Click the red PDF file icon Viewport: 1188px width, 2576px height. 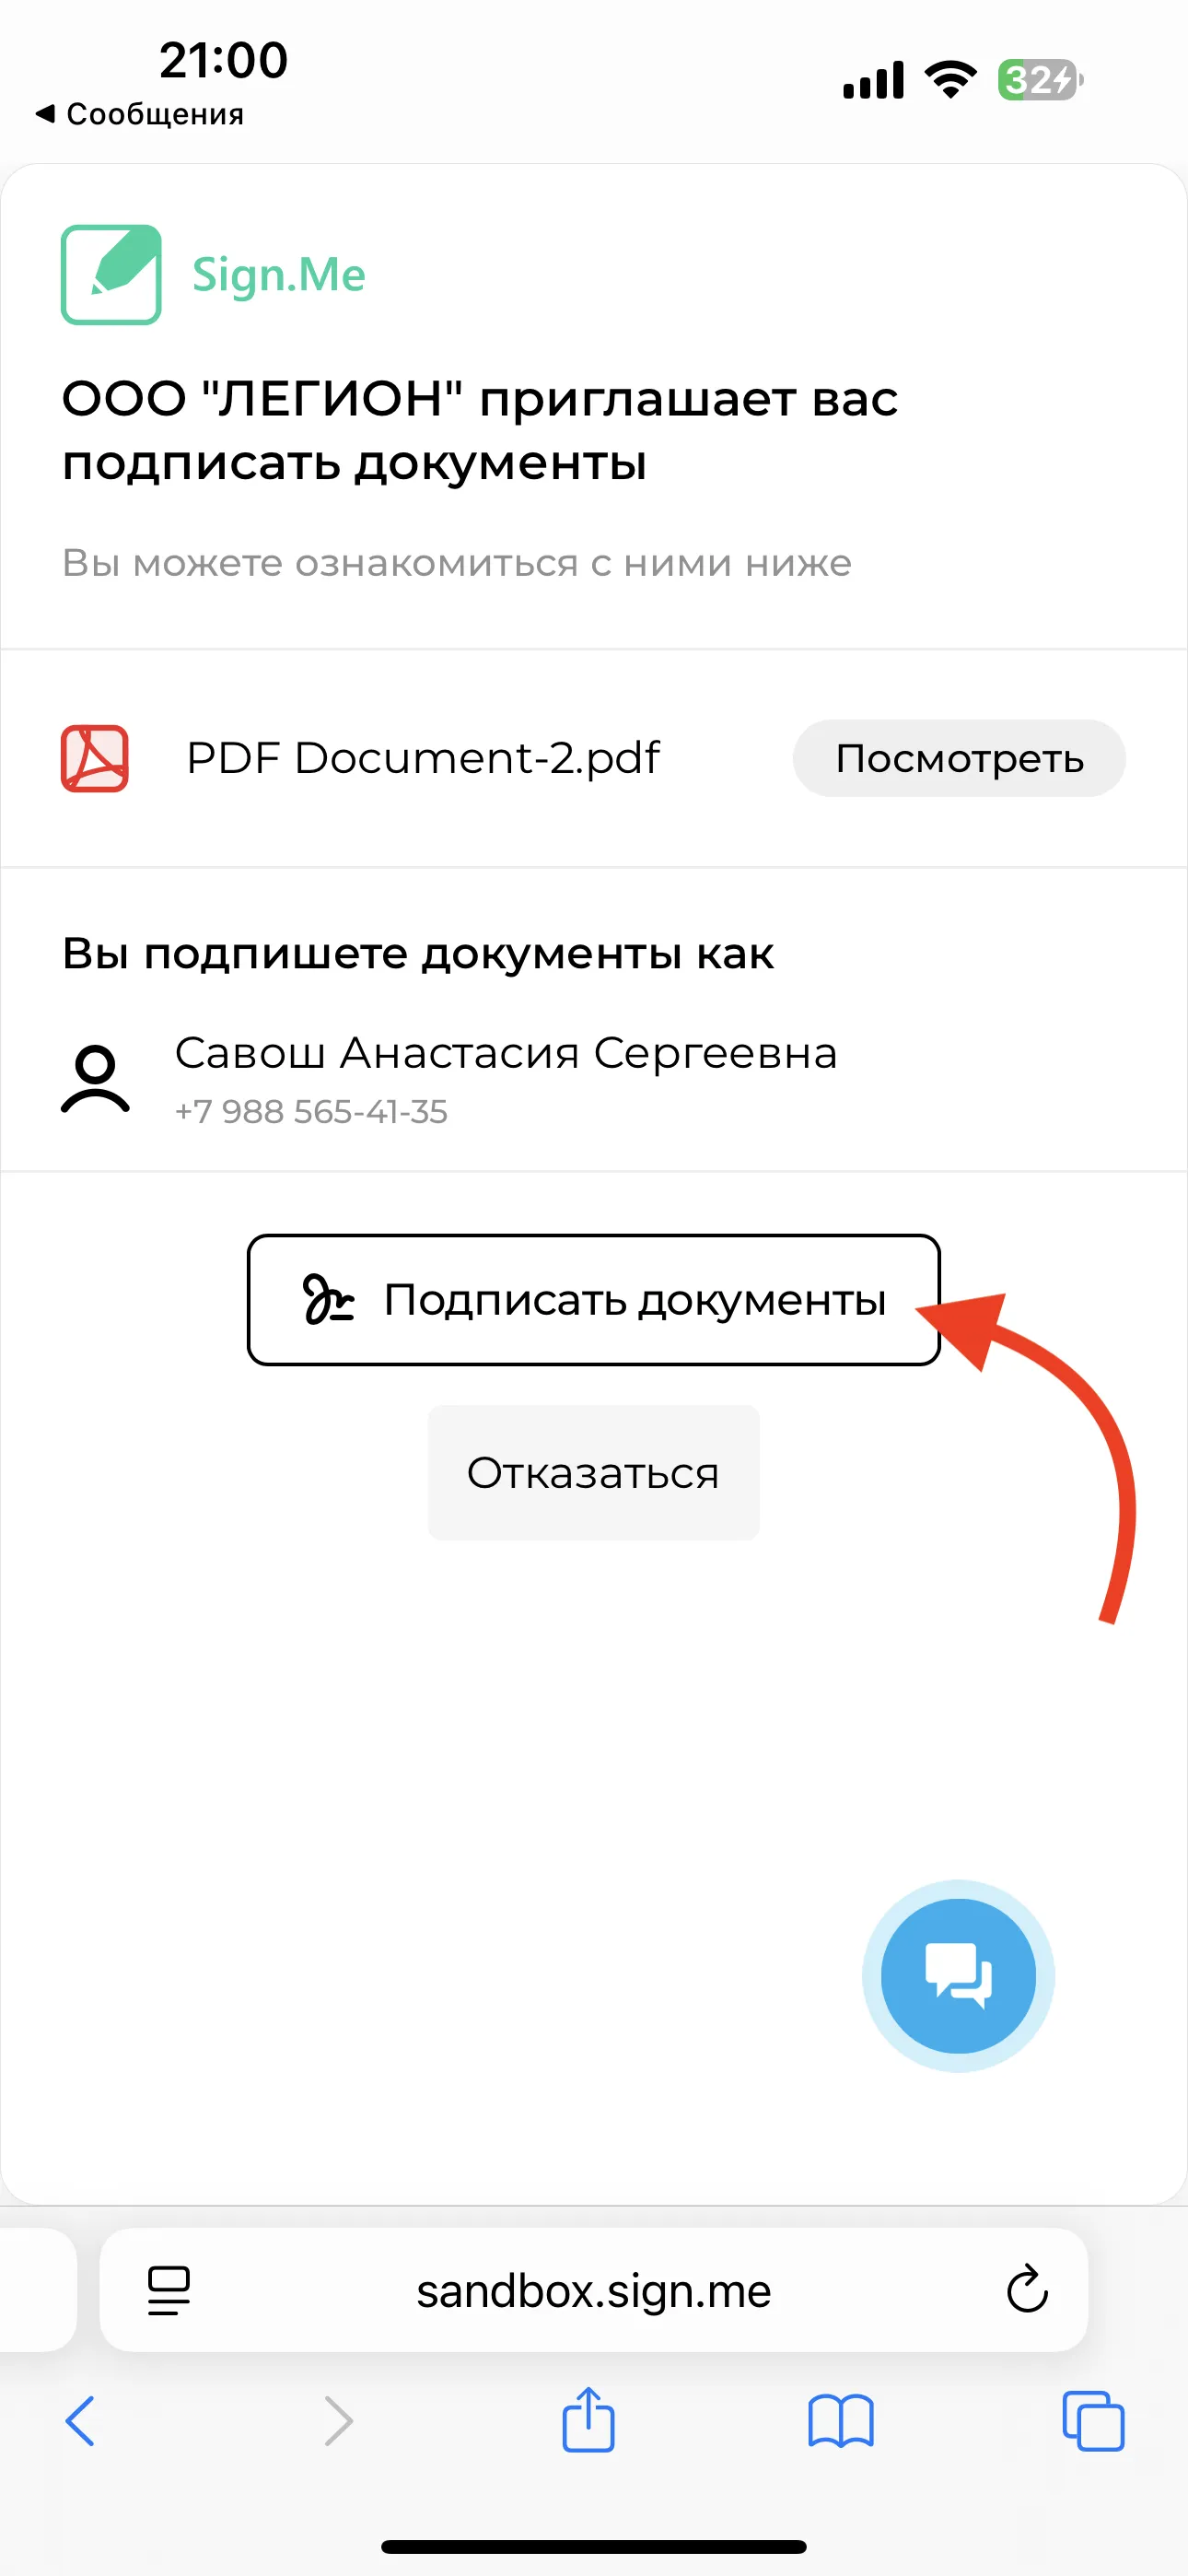(95, 759)
